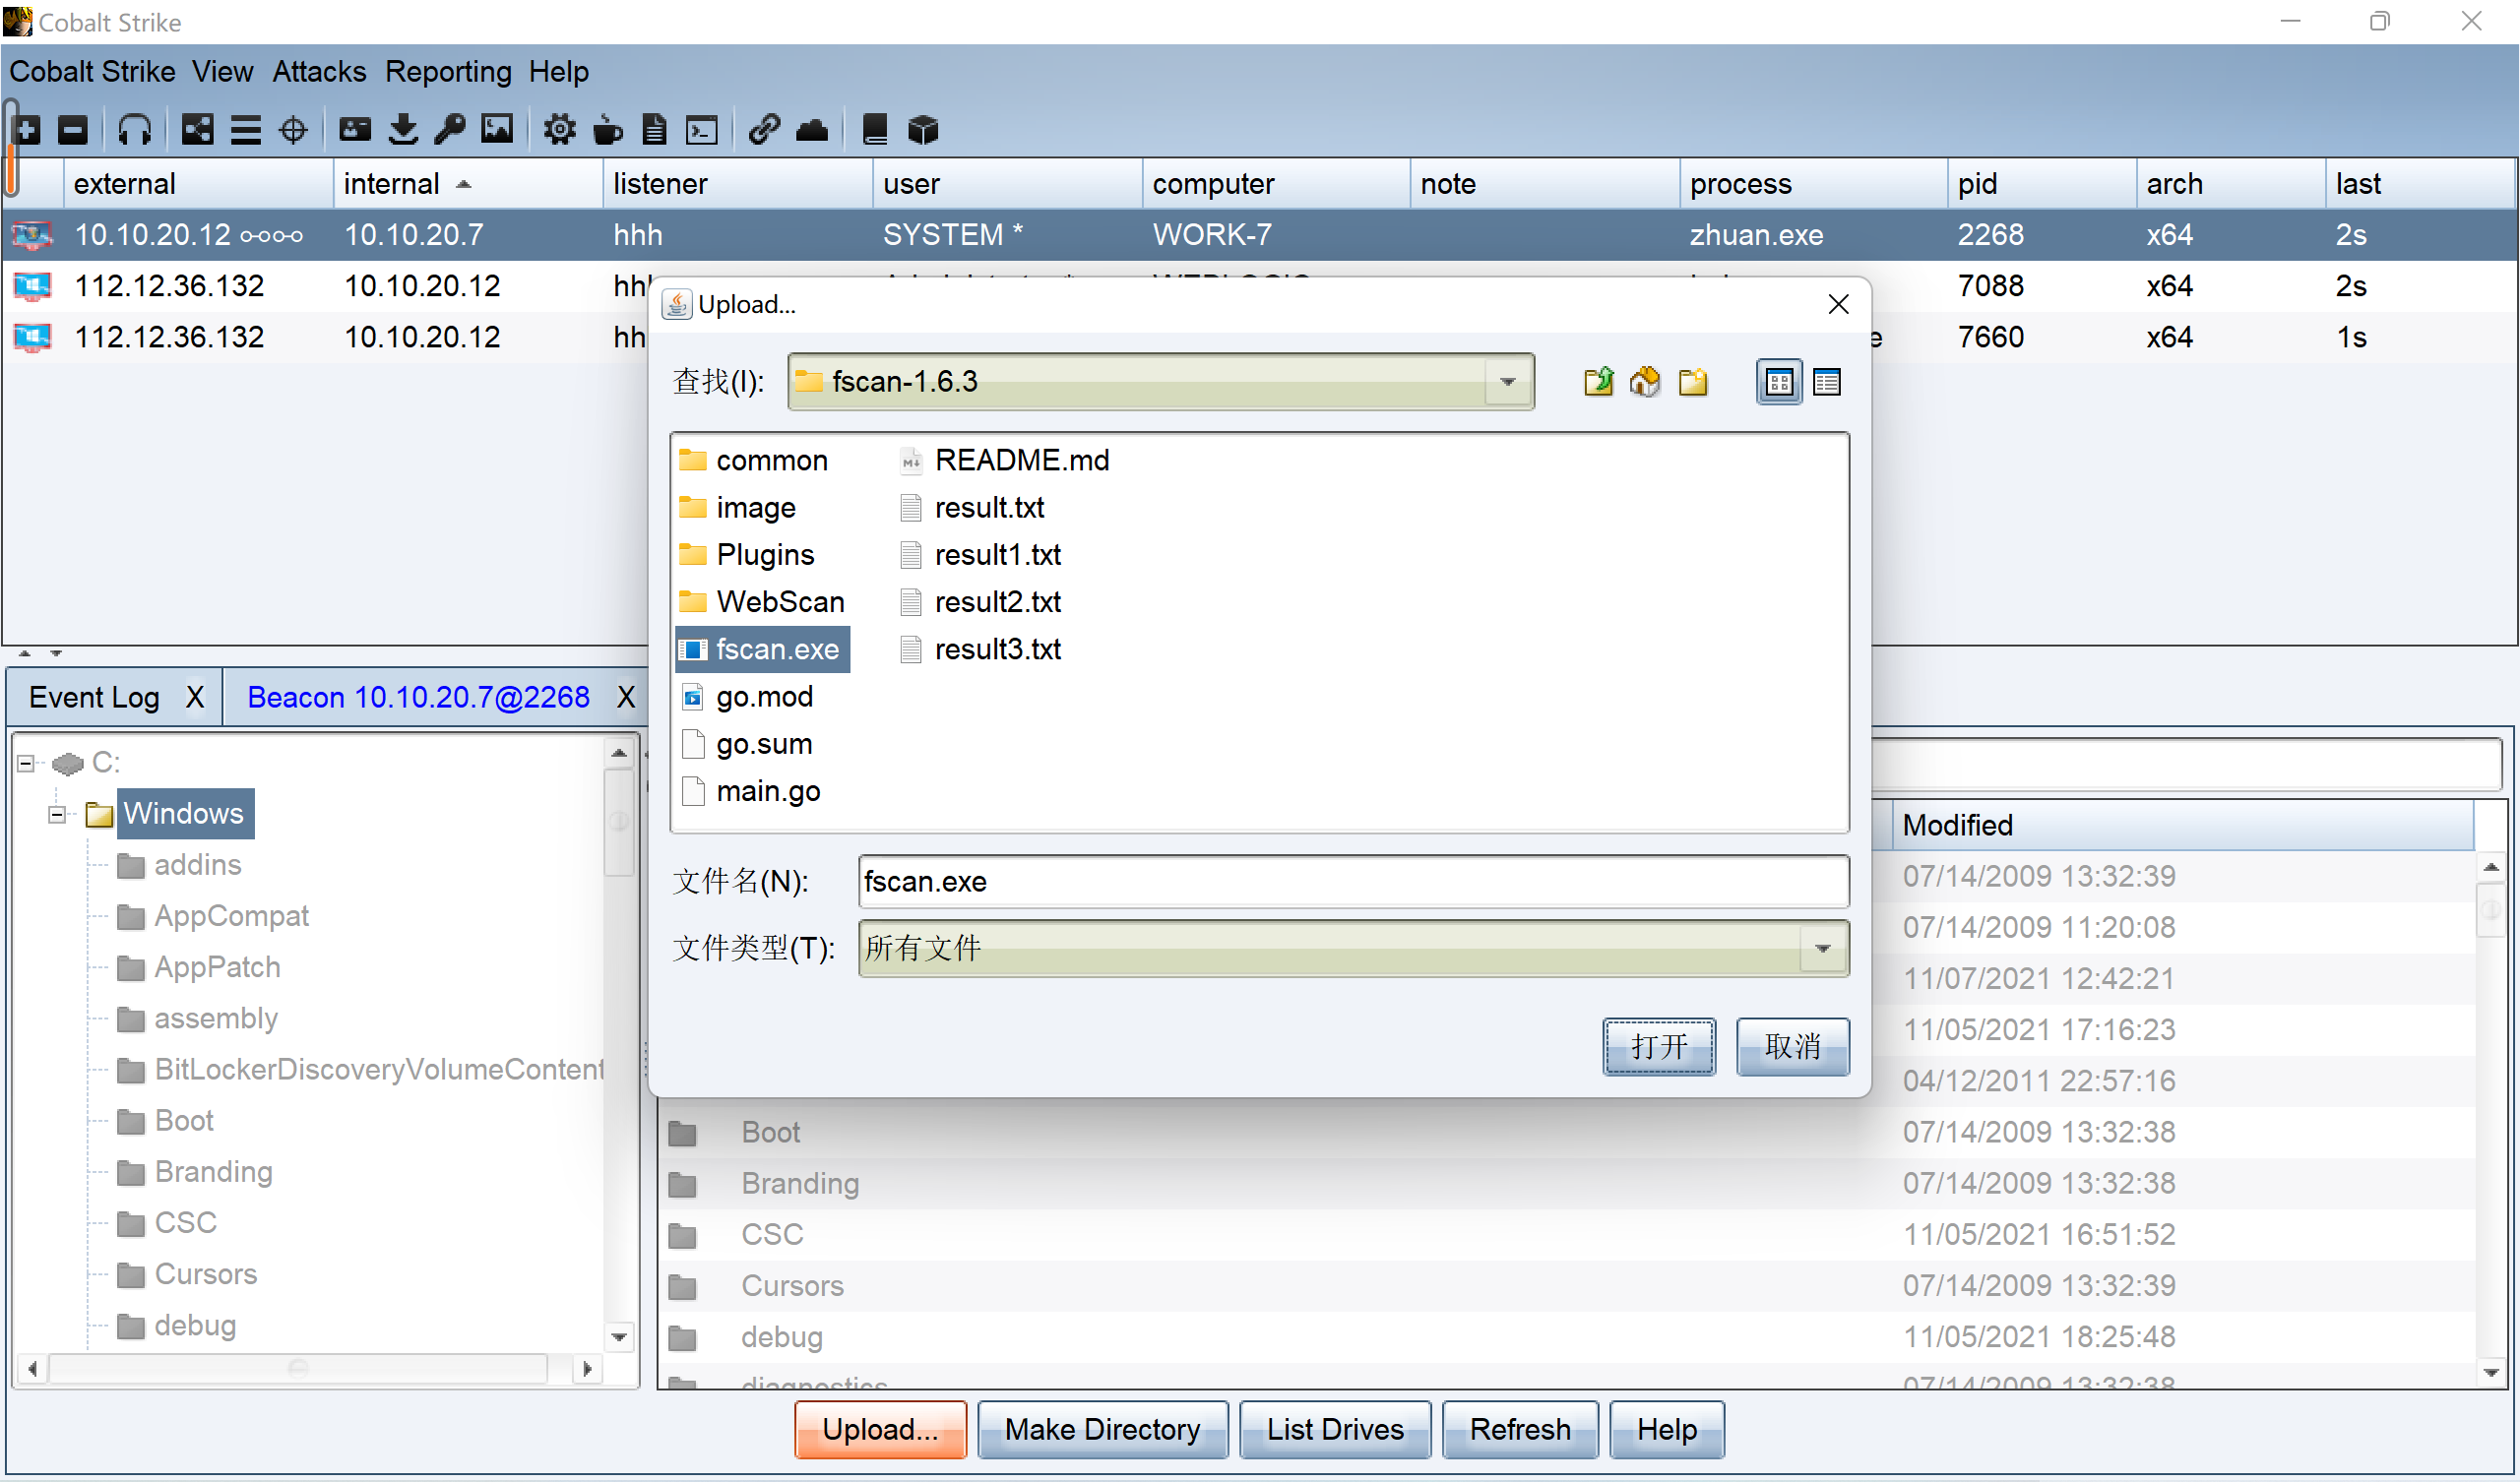Click the disconnect from team server icon
Screen dimensions: 2520x1482
click(x=73, y=130)
